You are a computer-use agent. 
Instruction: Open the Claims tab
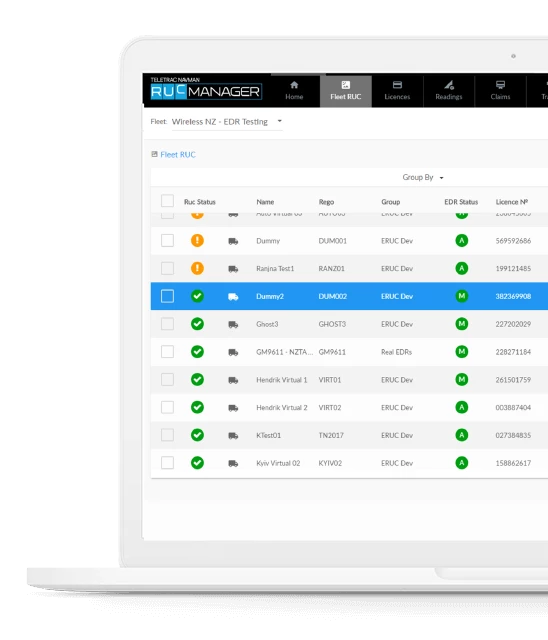500,91
